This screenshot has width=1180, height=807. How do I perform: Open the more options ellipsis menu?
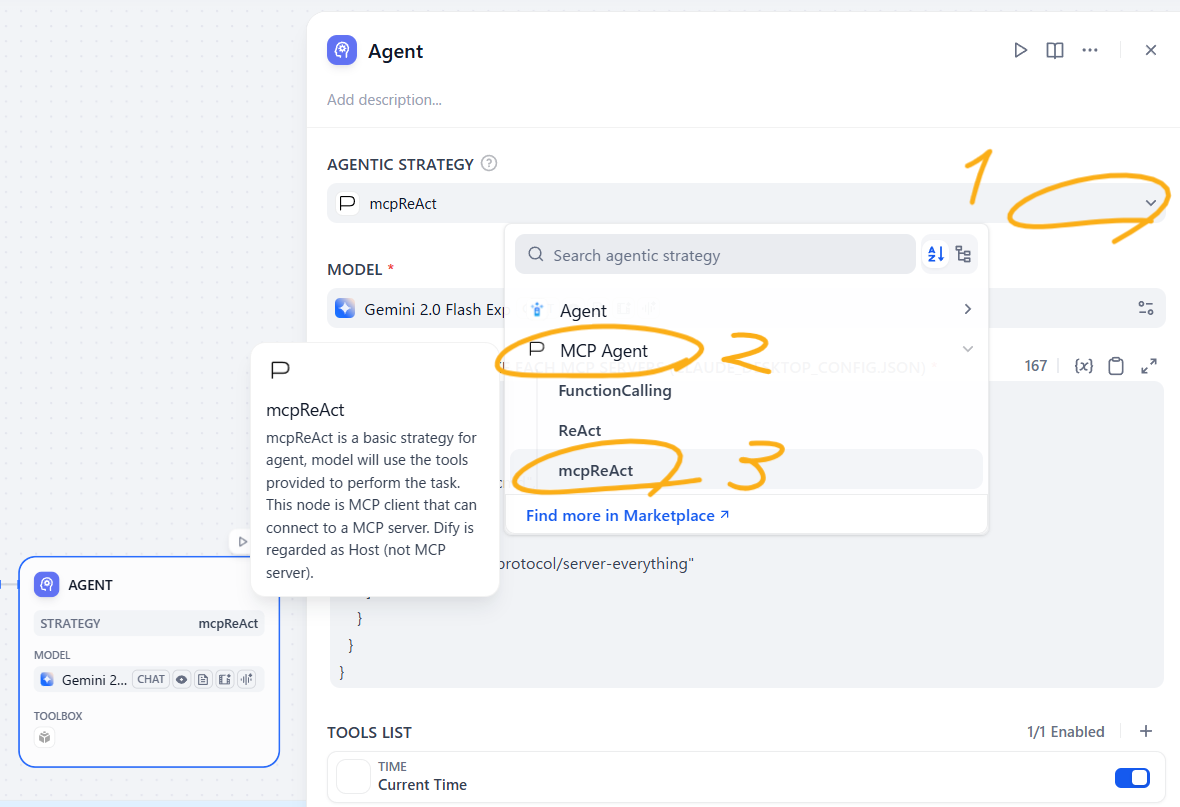pyautogui.click(x=1090, y=50)
